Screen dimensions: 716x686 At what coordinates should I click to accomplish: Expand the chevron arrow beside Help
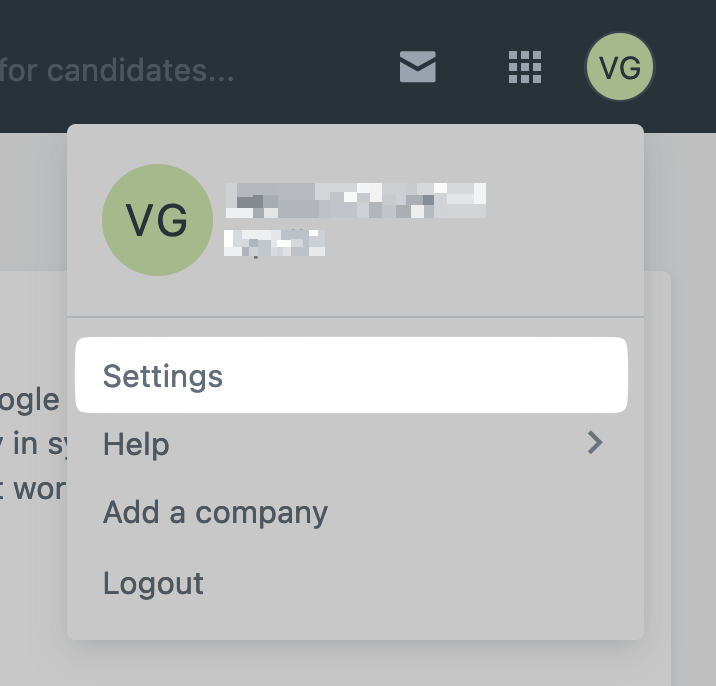click(x=595, y=443)
